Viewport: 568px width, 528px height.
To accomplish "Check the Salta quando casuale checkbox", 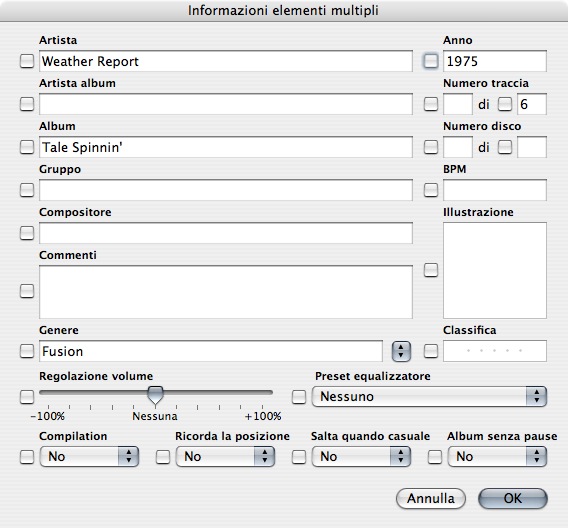I will (299, 457).
